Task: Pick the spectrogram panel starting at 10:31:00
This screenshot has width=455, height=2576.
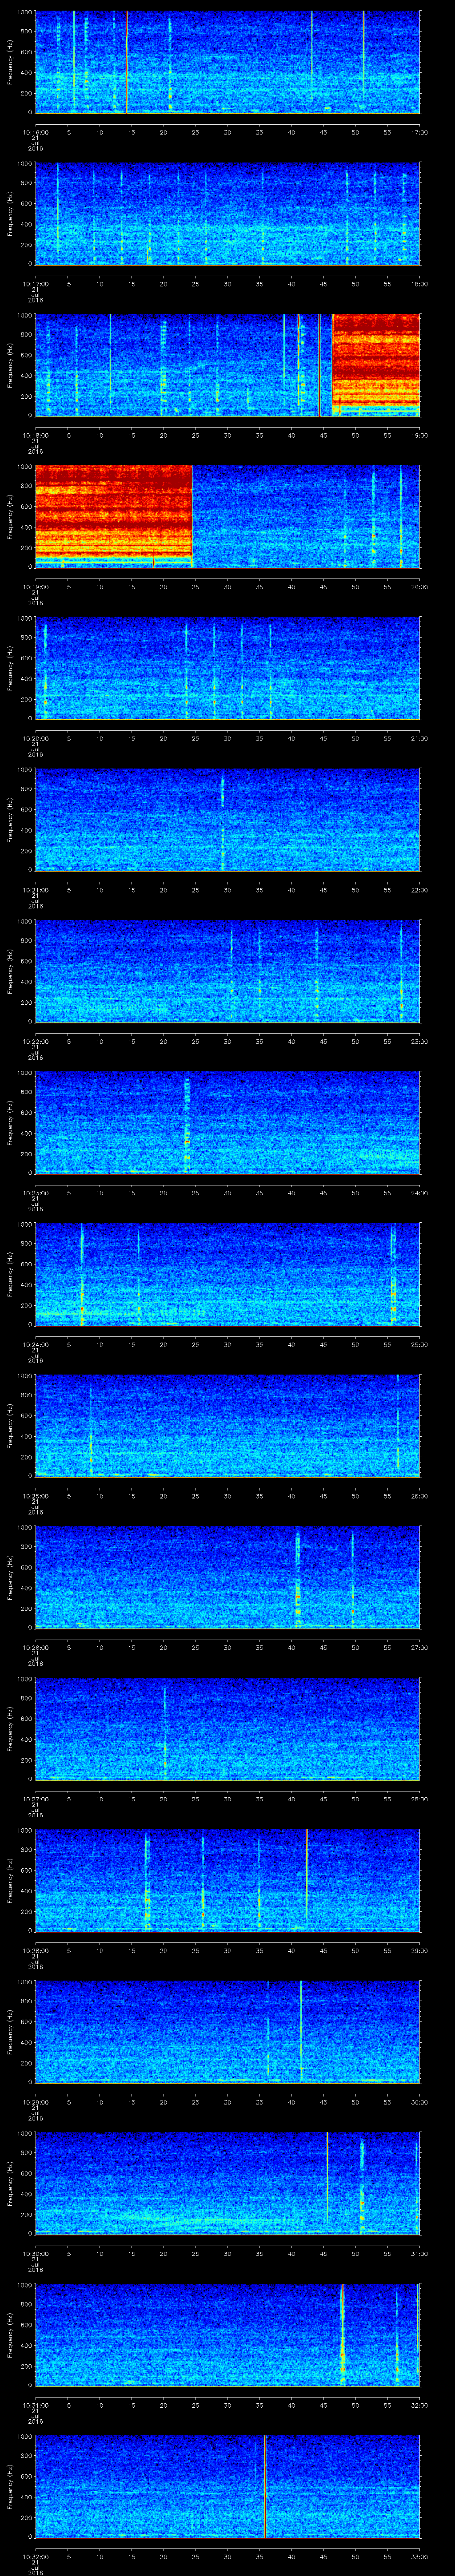Action: pyautogui.click(x=227, y=2335)
